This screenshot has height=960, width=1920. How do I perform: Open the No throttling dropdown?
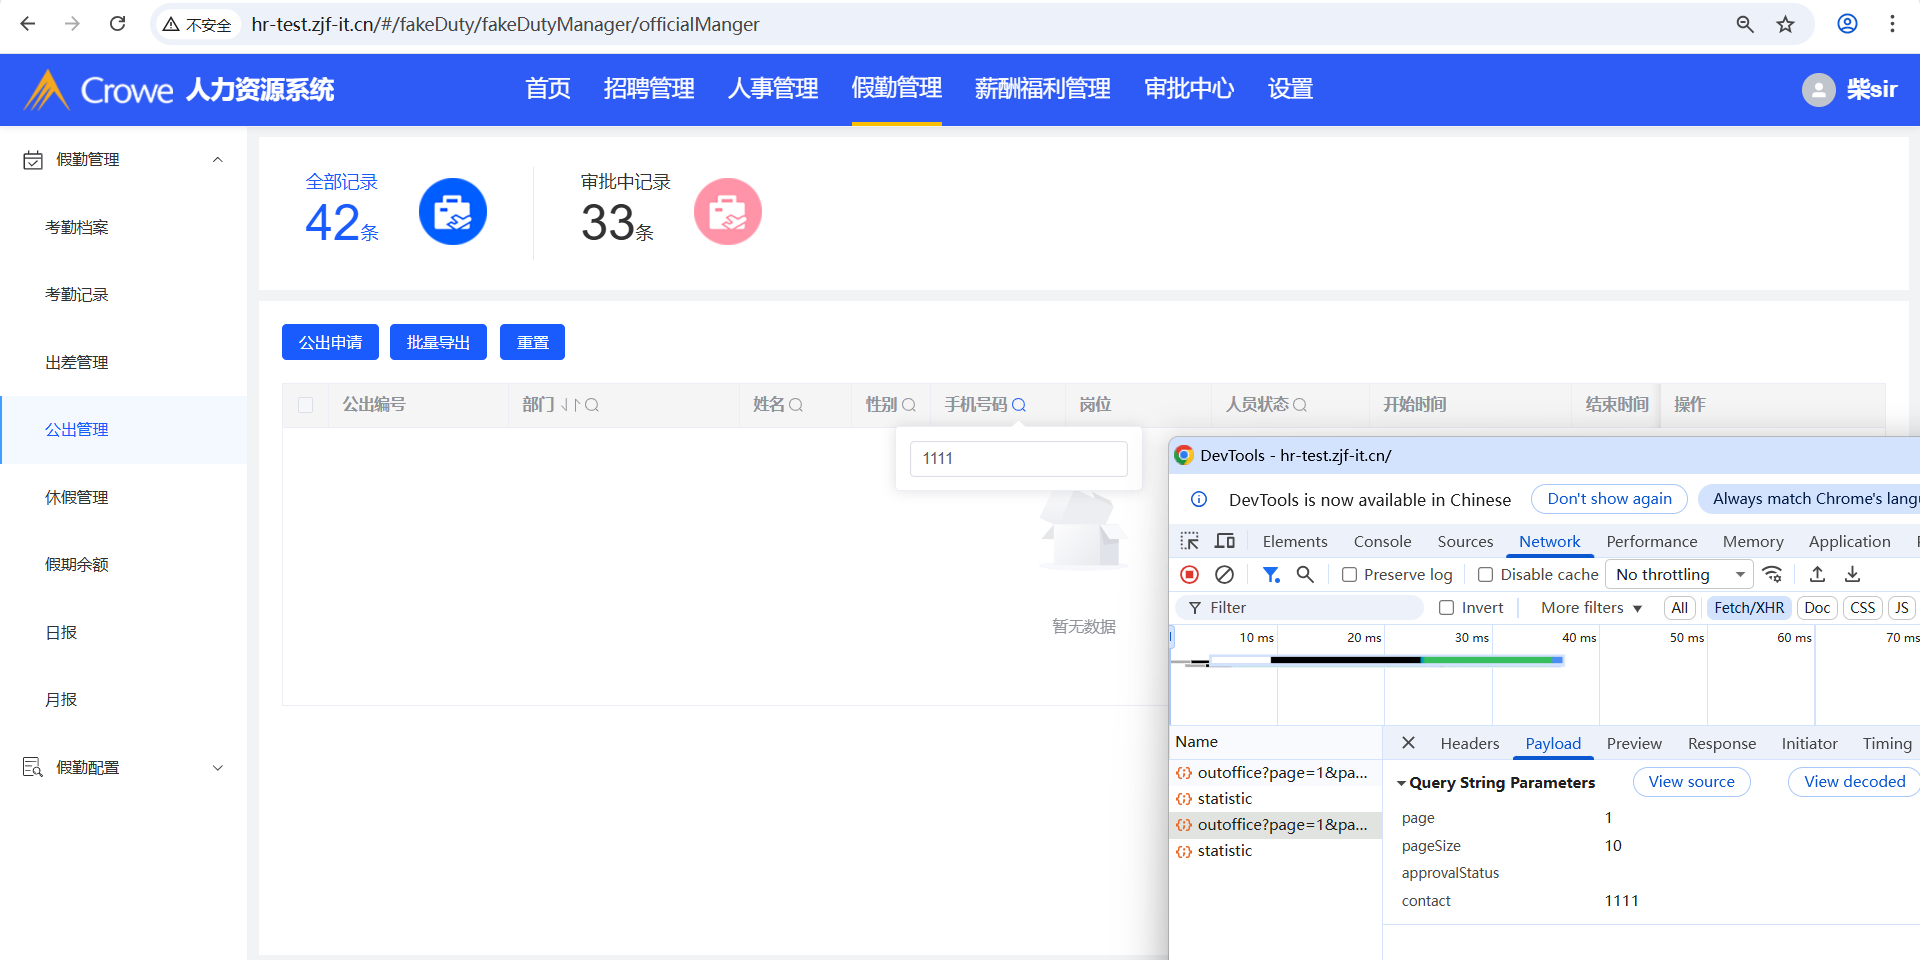click(1680, 574)
